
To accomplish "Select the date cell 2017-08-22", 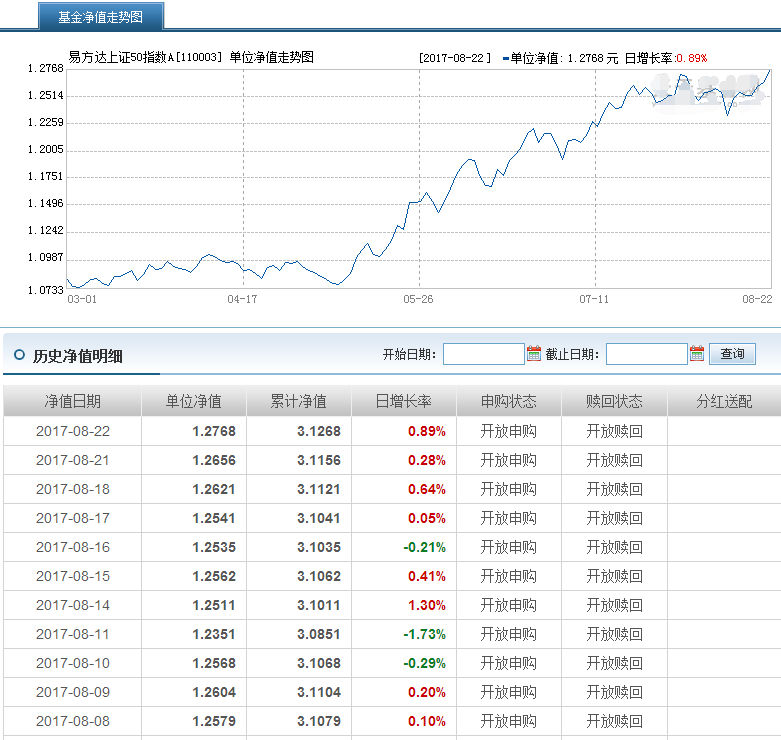I will click(x=73, y=431).
